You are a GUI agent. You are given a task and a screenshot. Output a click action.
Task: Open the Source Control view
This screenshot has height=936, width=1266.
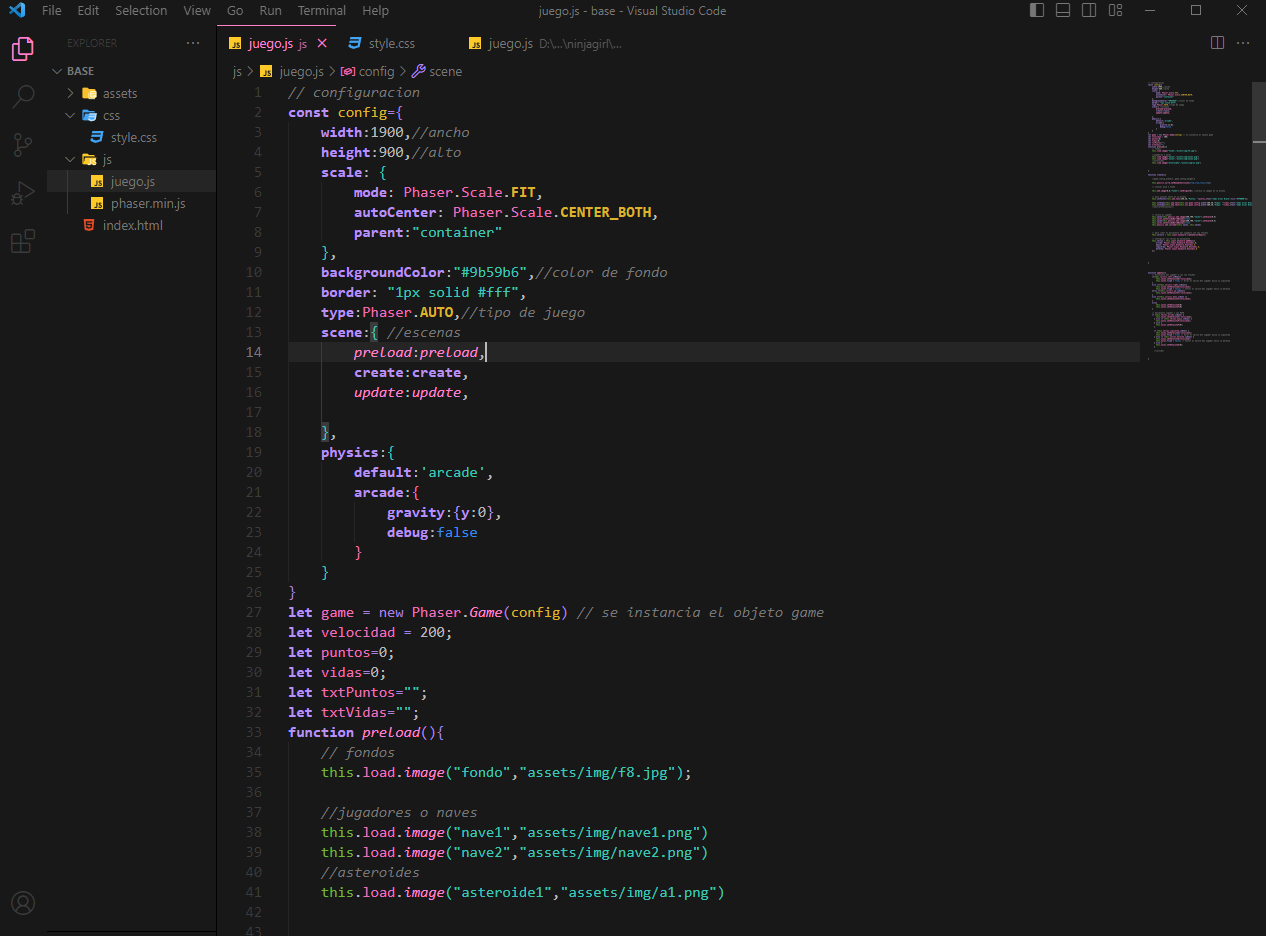(x=22, y=145)
